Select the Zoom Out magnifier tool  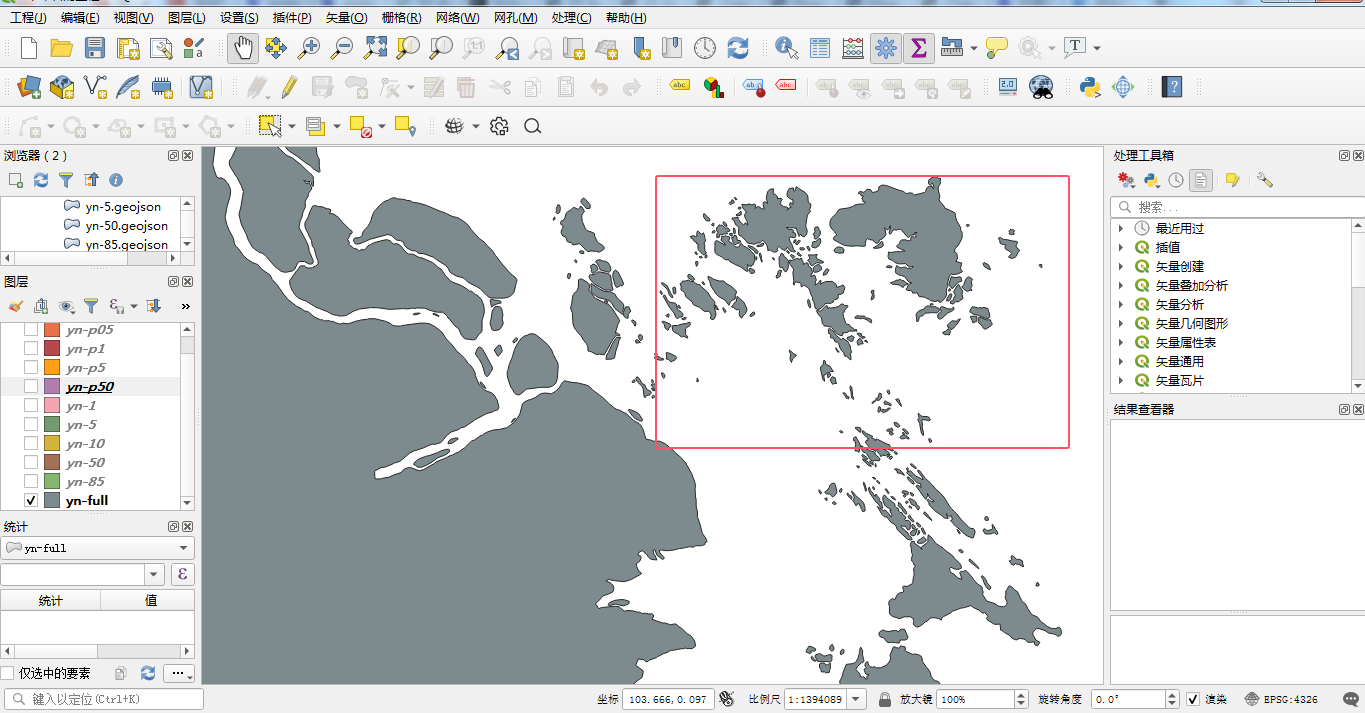tap(342, 48)
